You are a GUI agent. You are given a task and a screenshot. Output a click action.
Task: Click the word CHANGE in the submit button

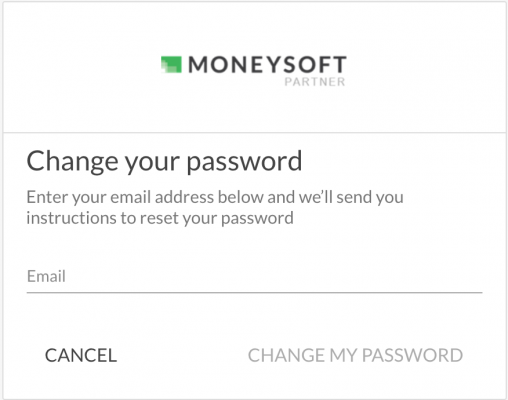286,355
